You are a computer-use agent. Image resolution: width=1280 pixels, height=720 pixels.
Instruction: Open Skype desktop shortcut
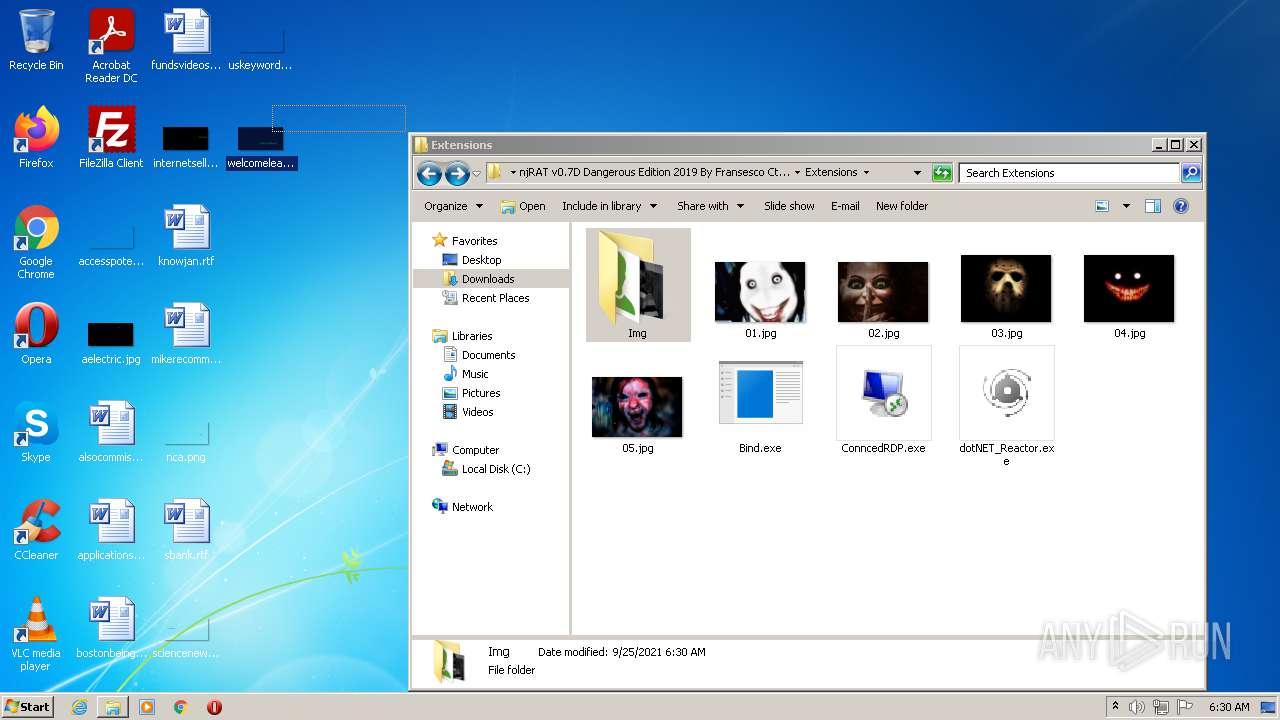tap(36, 433)
